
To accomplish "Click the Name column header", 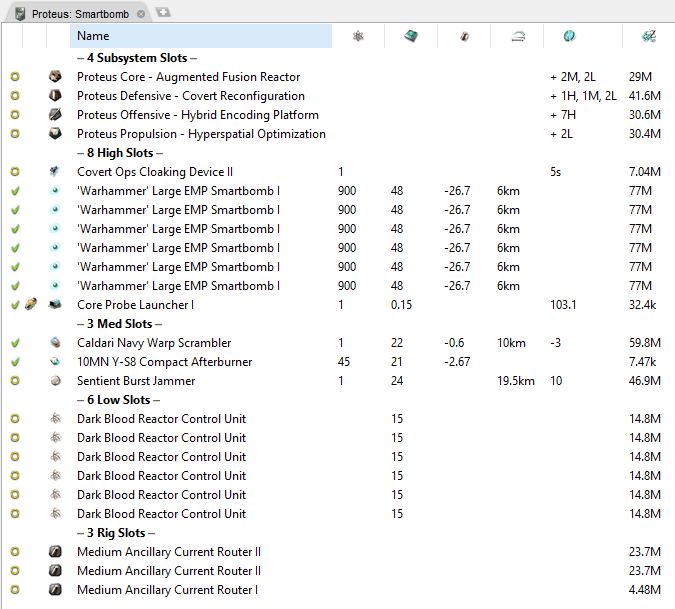I will (201, 36).
